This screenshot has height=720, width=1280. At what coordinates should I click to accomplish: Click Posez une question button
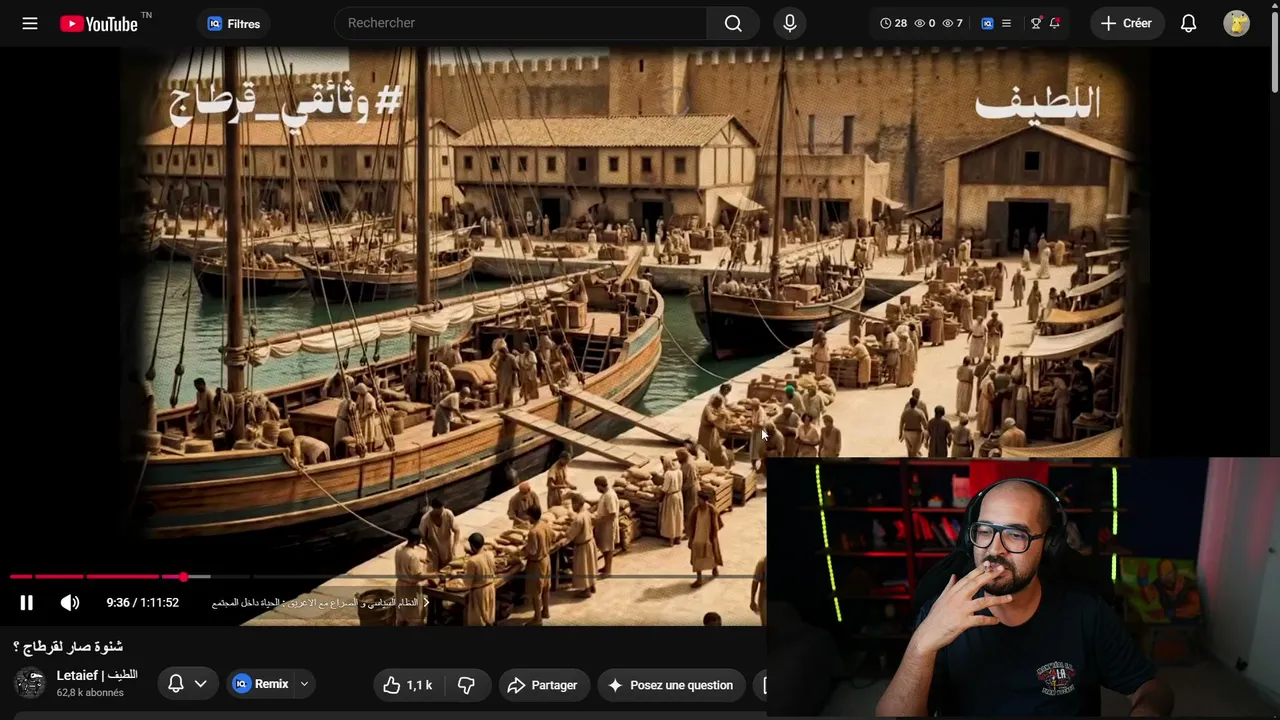pos(671,685)
